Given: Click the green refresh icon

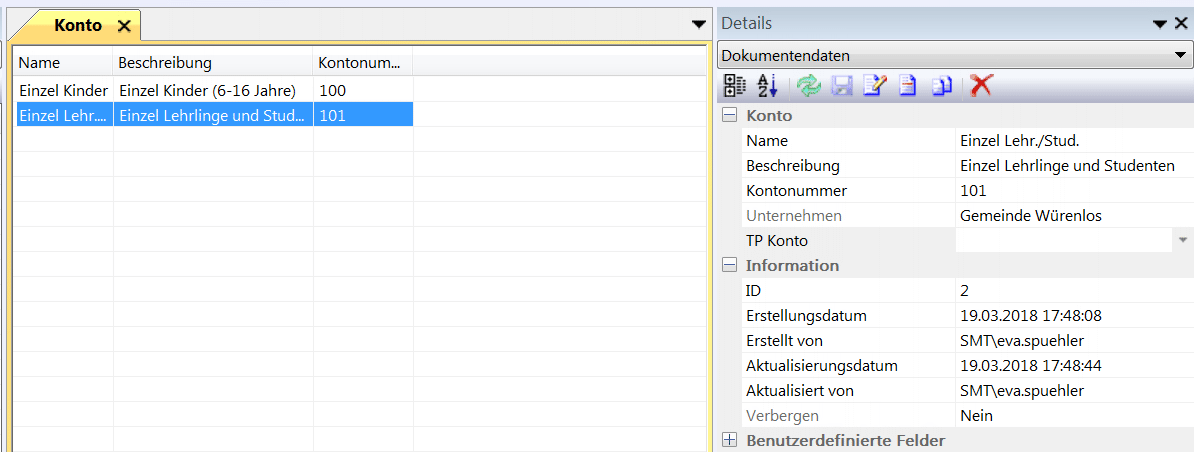Looking at the screenshot, I should (808, 86).
